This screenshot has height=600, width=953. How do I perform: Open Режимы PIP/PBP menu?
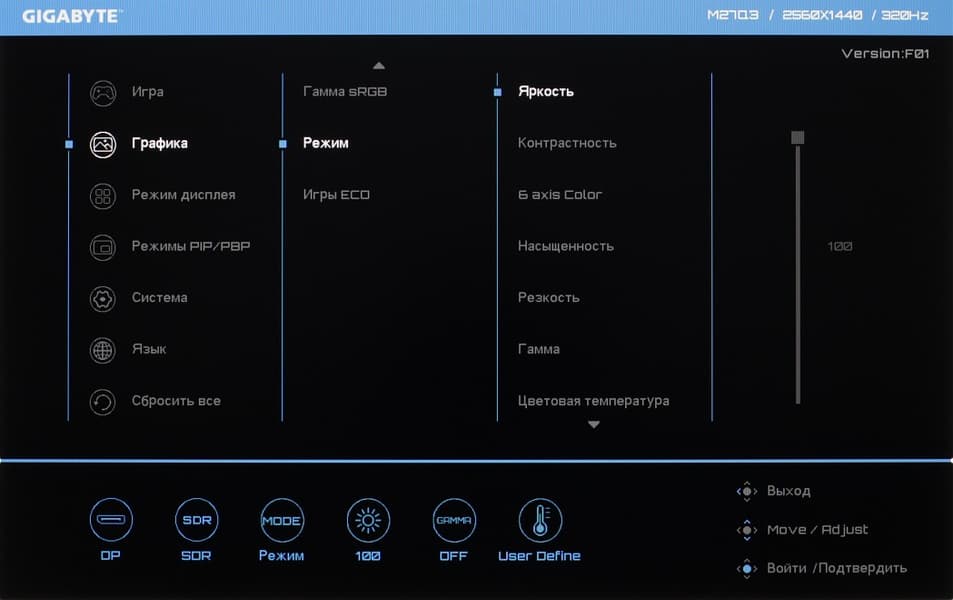[191, 246]
